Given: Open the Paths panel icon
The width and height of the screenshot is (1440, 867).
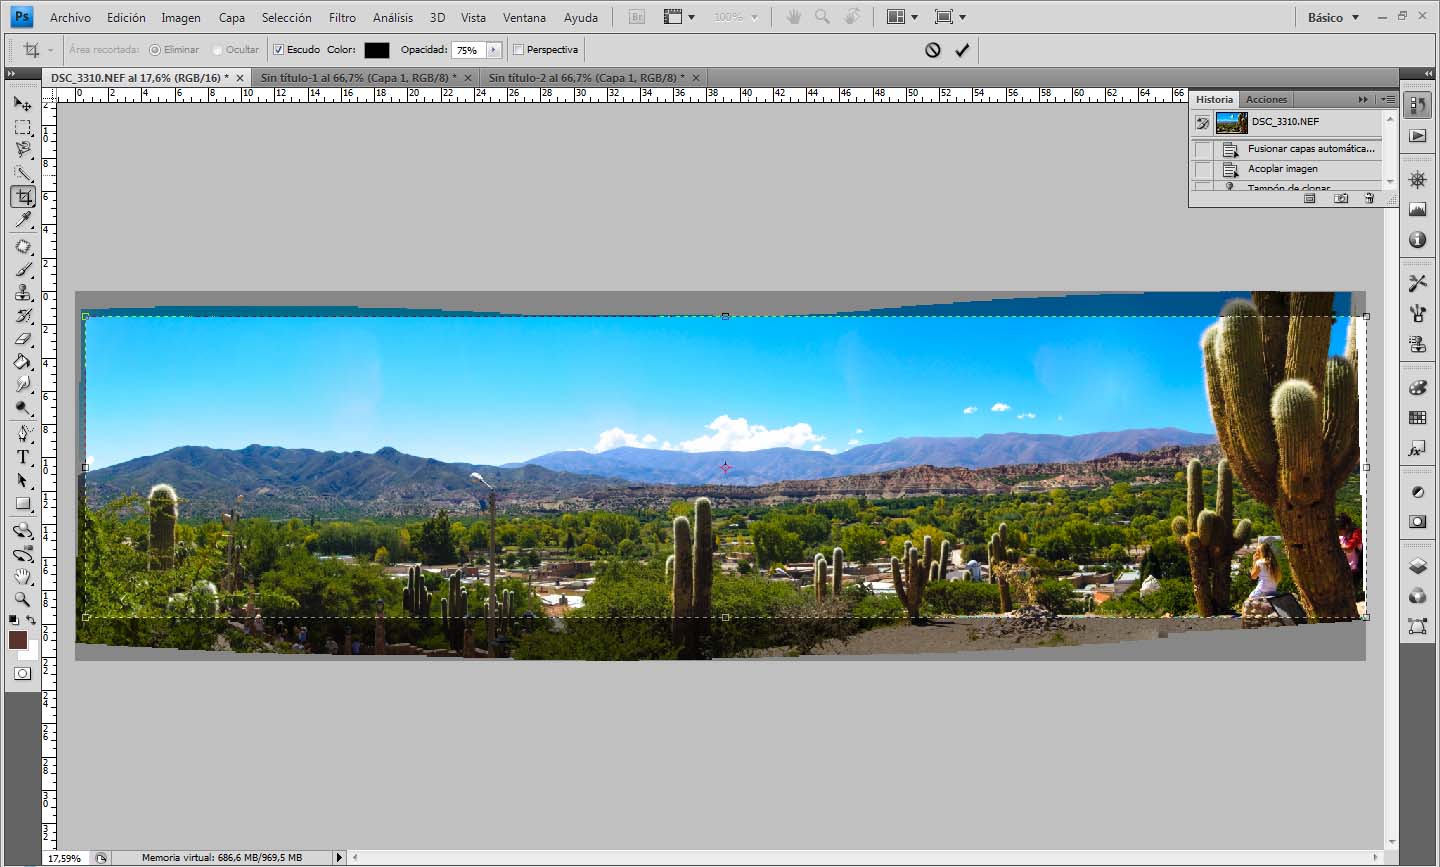Looking at the screenshot, I should coord(1417,626).
